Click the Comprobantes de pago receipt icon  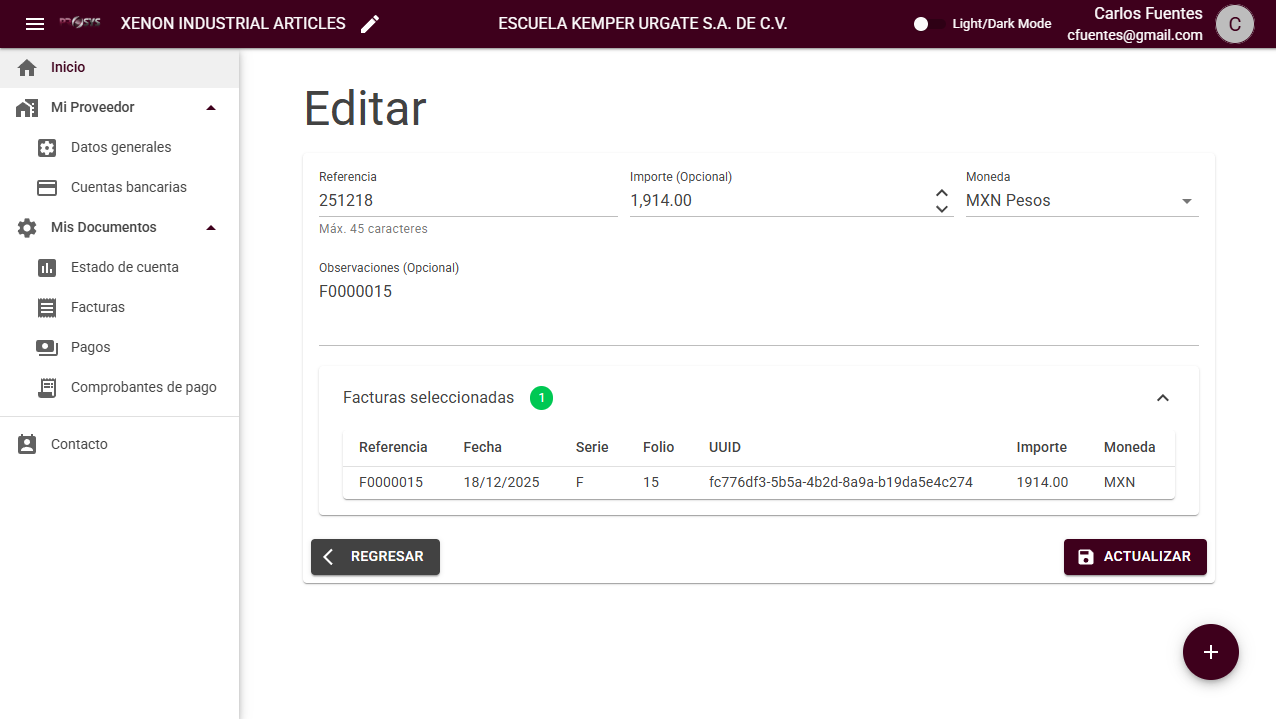(47, 388)
